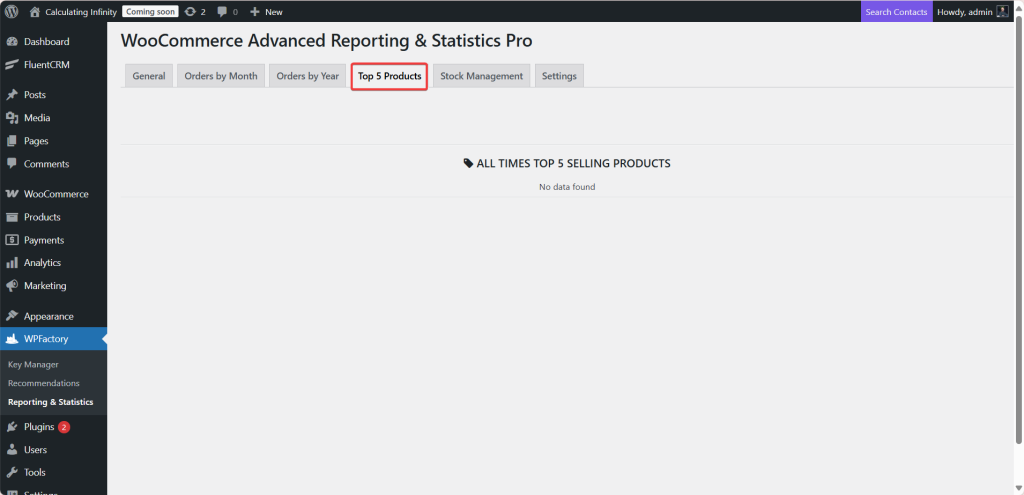Viewport: 1024px width, 495px height.
Task: Click the Marketing megaphone icon
Action: (x=12, y=285)
